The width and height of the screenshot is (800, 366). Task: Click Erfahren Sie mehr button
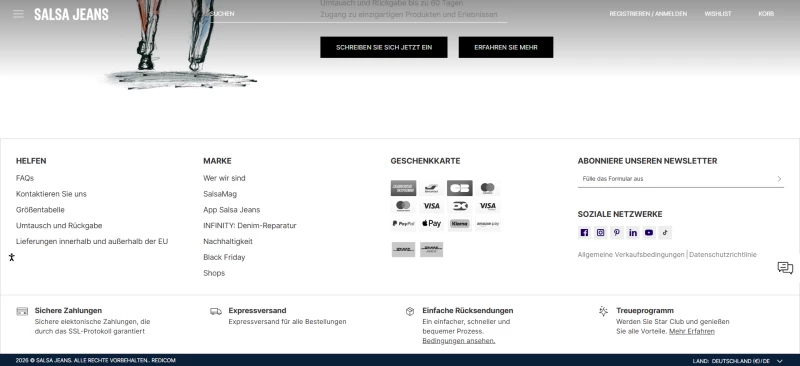506,47
